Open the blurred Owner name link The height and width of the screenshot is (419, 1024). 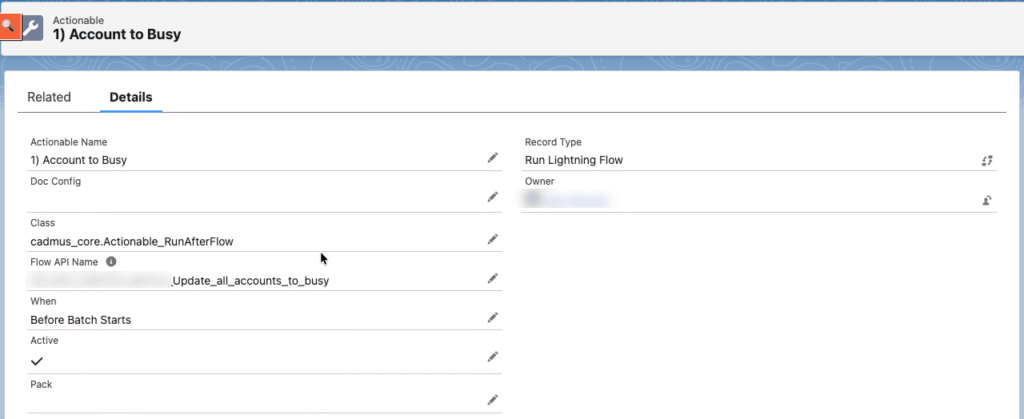[568, 199]
